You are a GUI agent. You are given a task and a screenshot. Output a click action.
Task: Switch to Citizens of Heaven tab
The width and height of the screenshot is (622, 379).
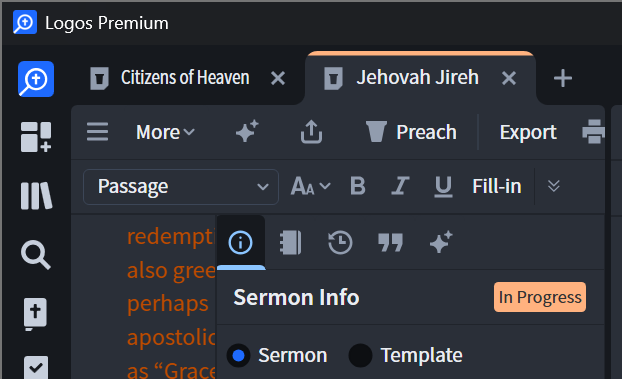tap(185, 77)
